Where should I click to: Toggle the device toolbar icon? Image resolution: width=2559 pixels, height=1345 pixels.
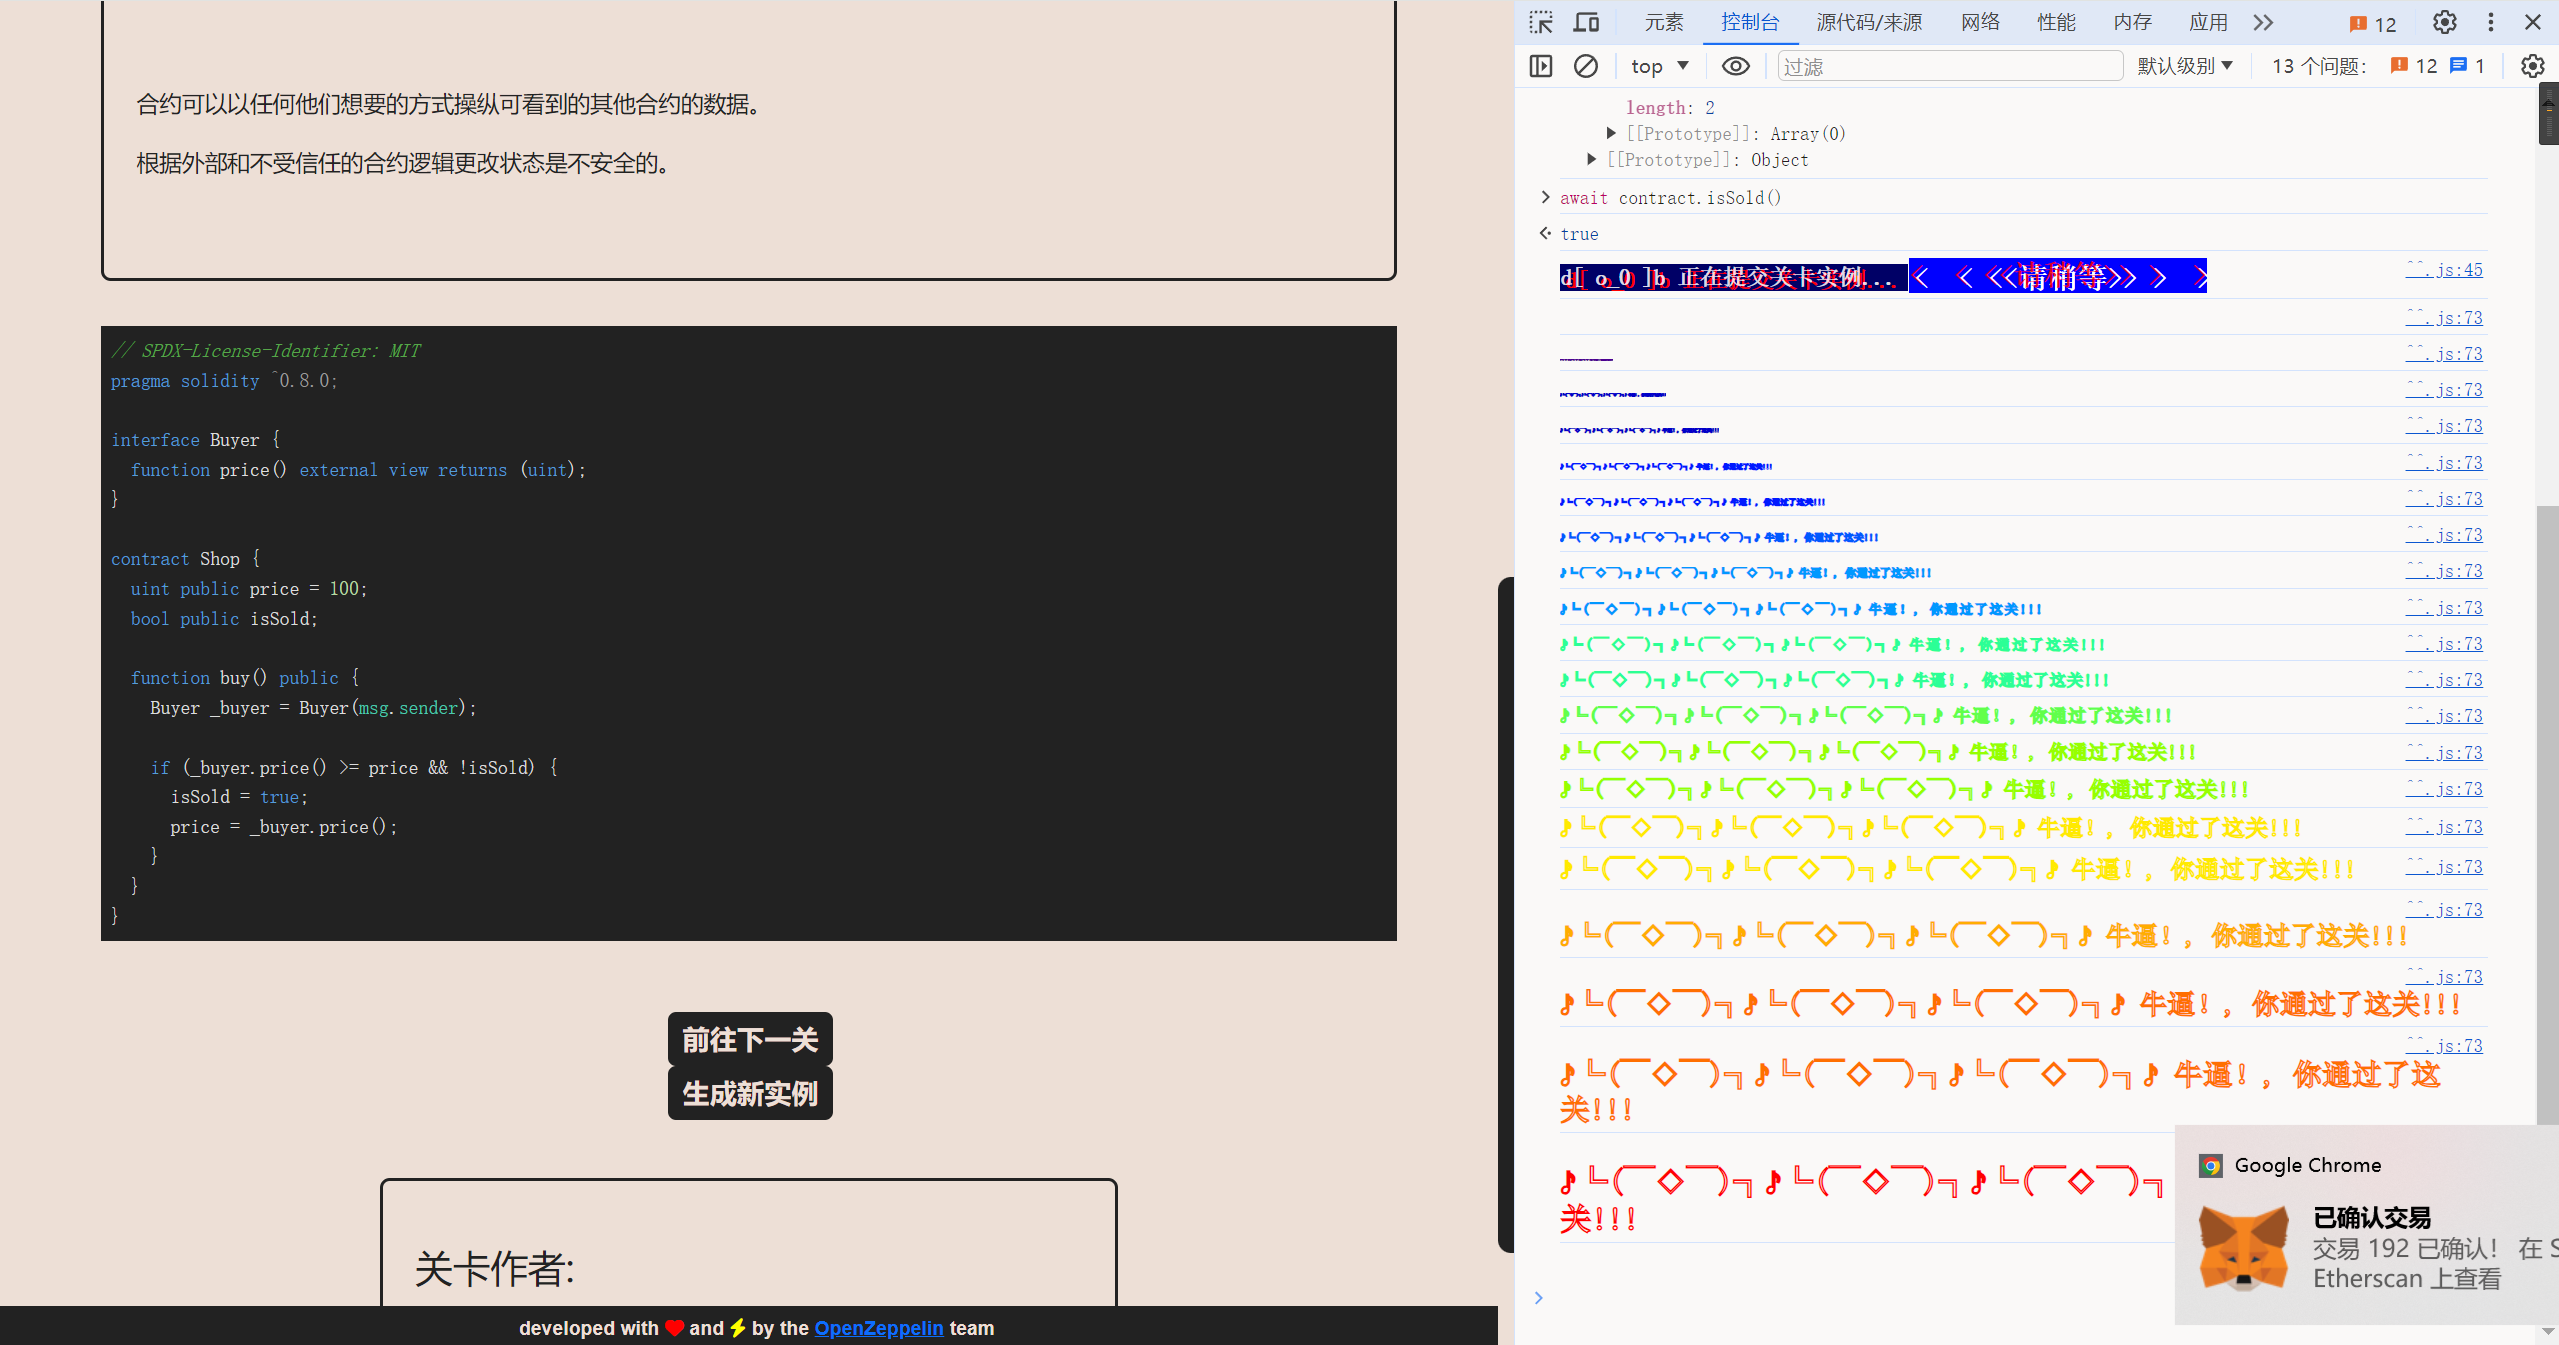tap(1587, 22)
